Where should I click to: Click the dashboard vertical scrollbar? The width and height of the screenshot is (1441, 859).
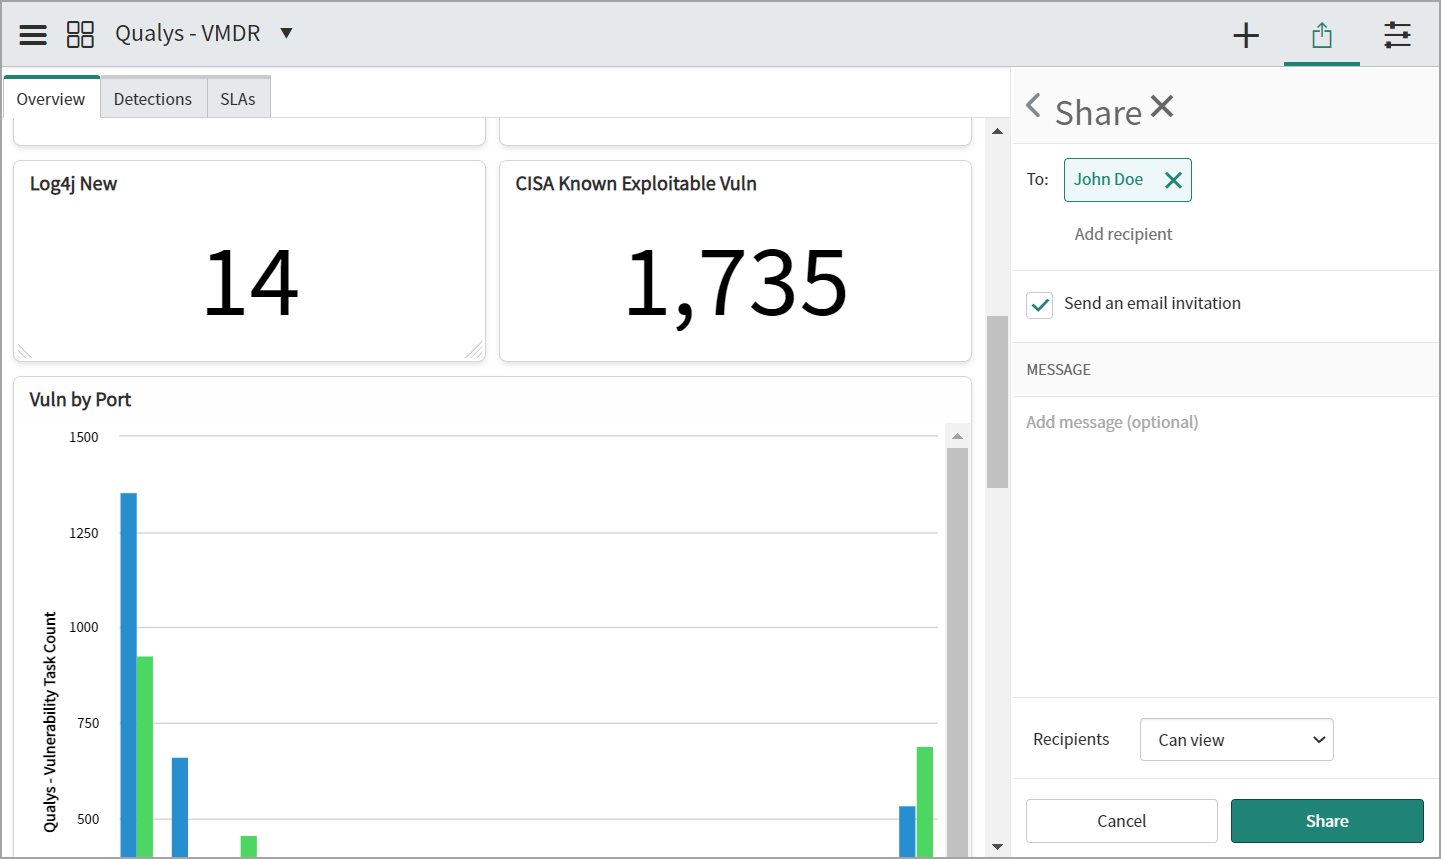997,400
